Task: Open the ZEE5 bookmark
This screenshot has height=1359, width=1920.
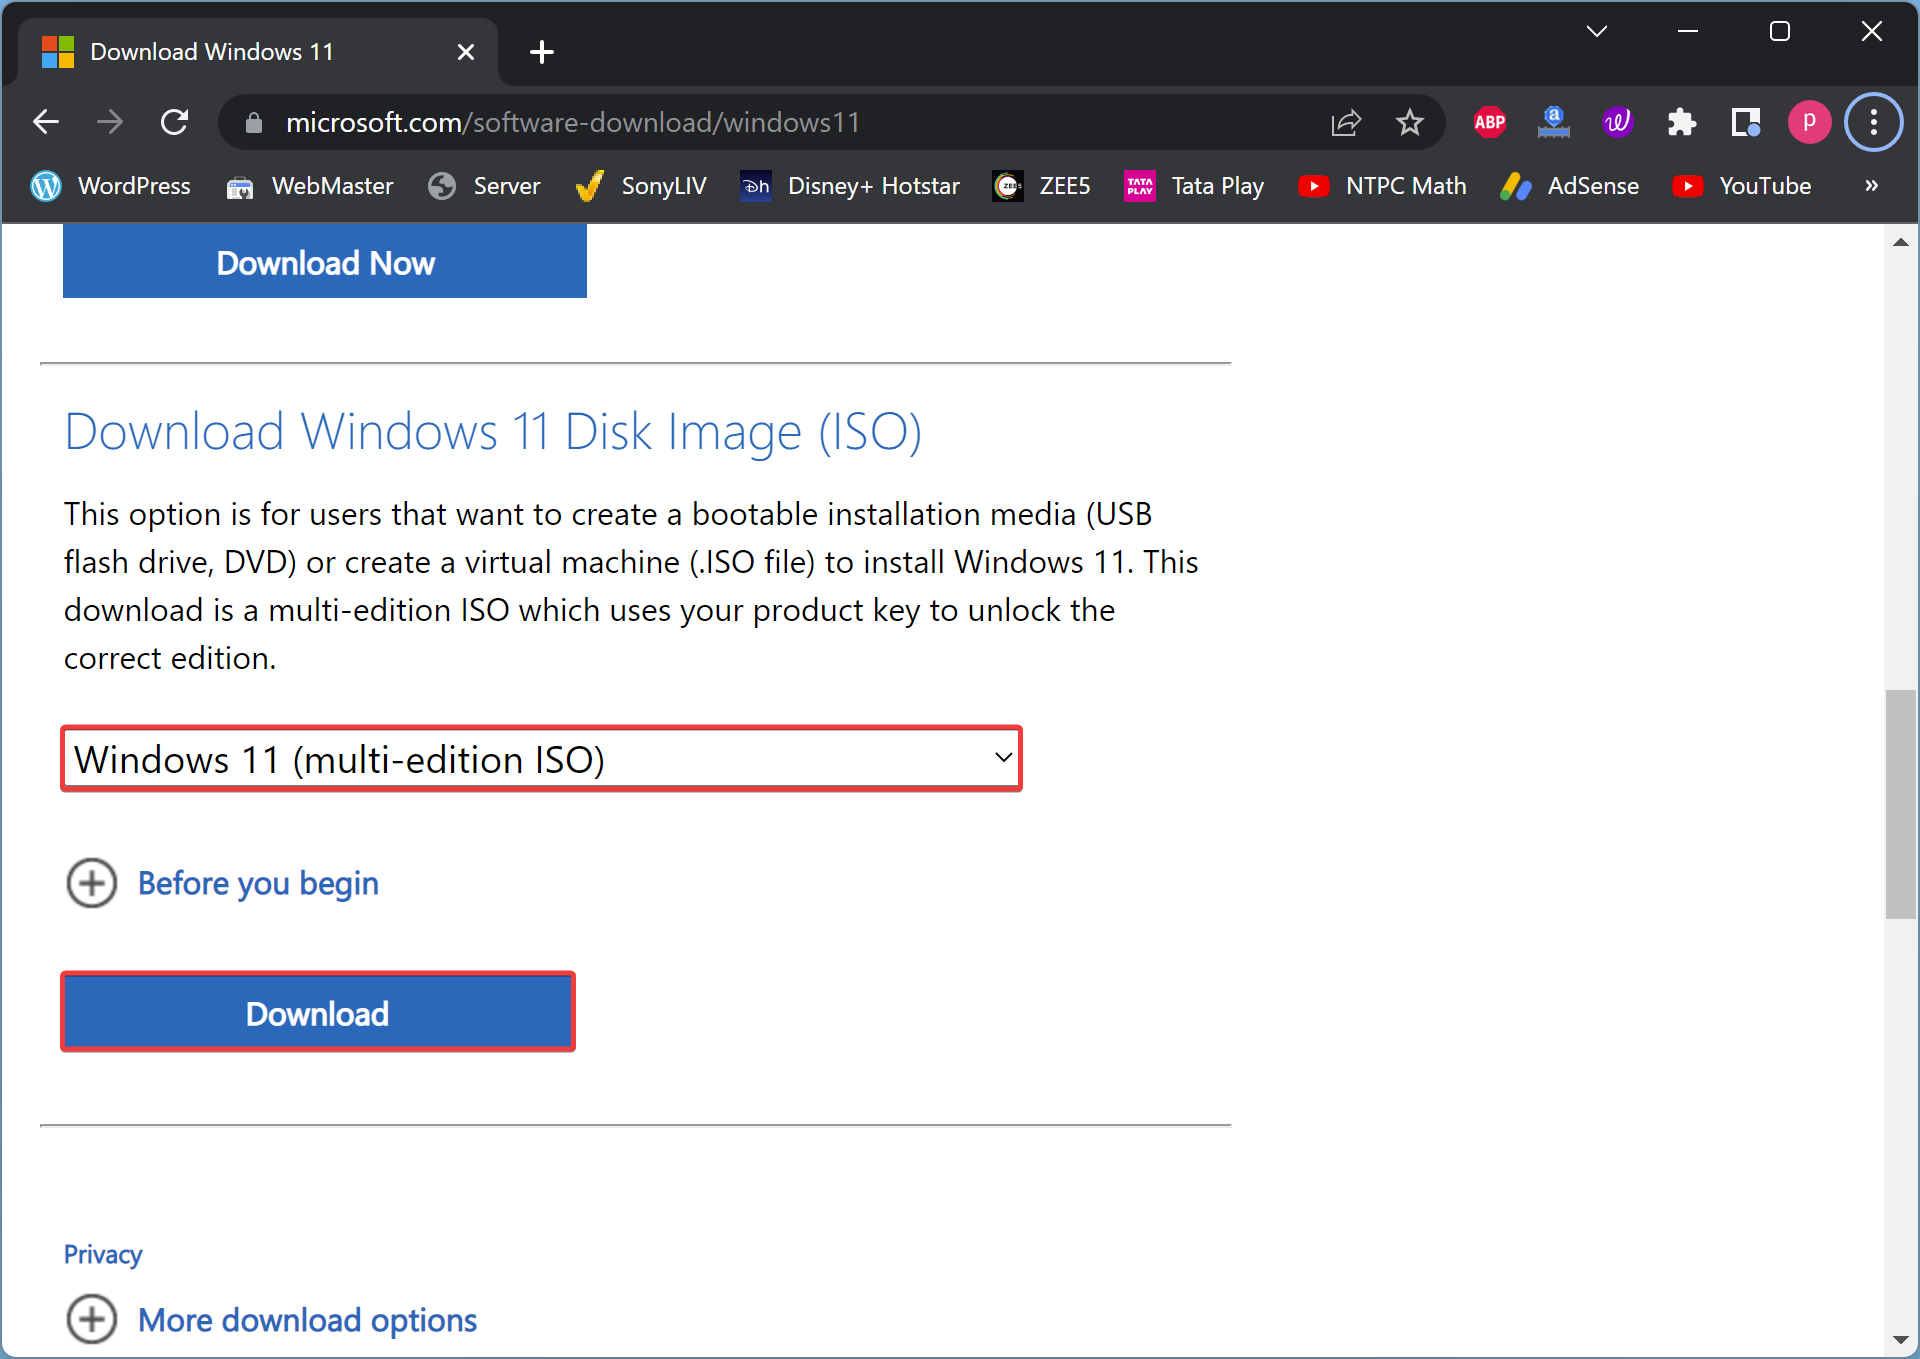Action: (1041, 186)
